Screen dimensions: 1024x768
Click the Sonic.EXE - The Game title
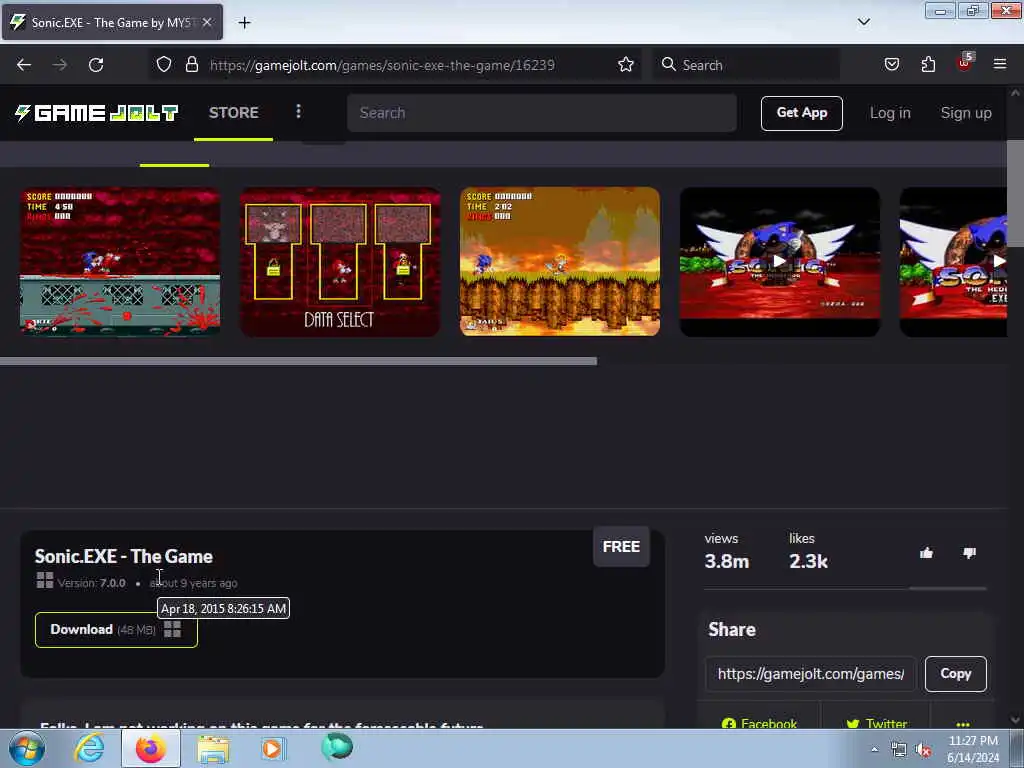coord(124,556)
